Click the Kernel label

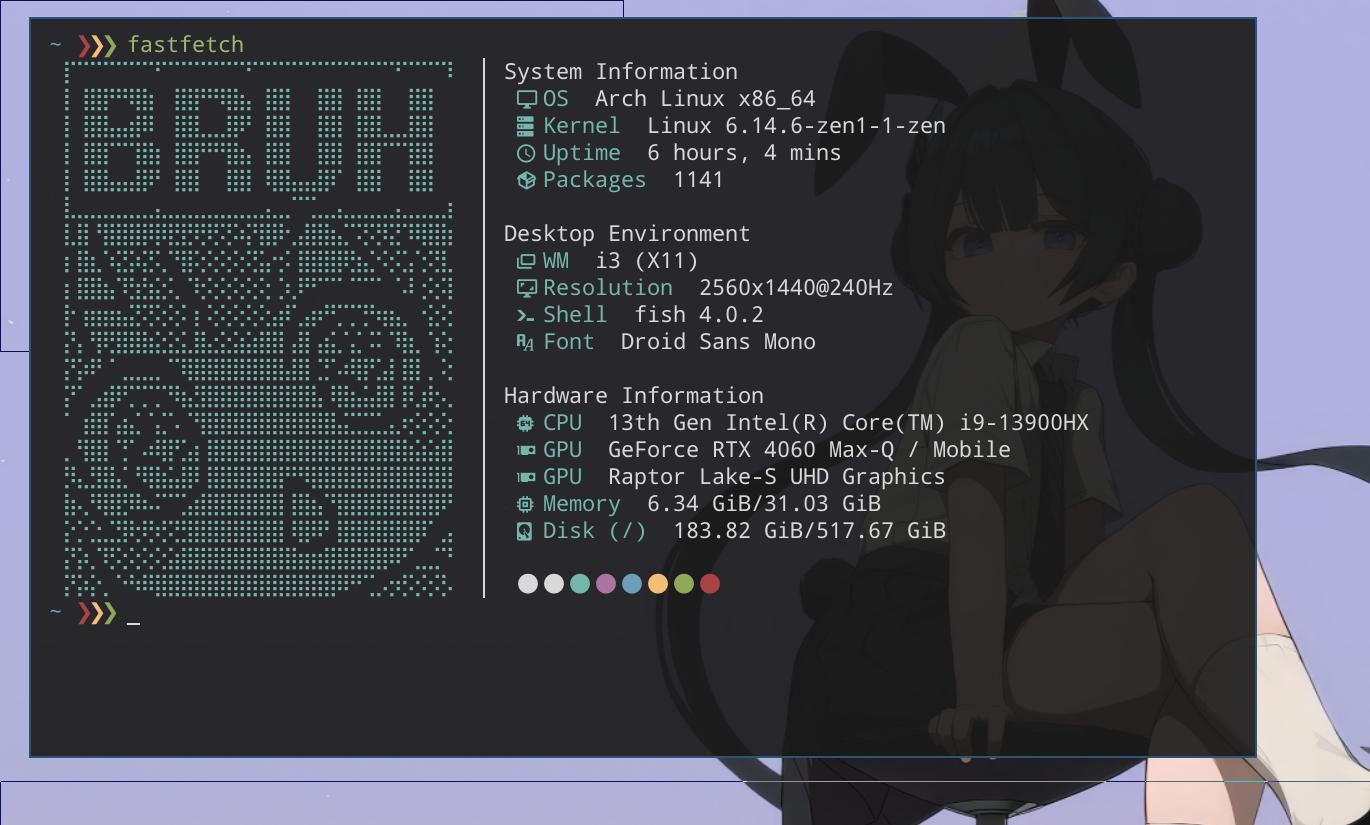582,126
